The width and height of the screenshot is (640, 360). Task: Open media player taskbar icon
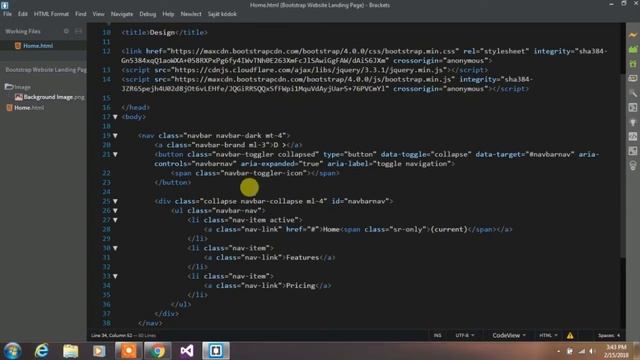pyautogui.click(x=99, y=351)
